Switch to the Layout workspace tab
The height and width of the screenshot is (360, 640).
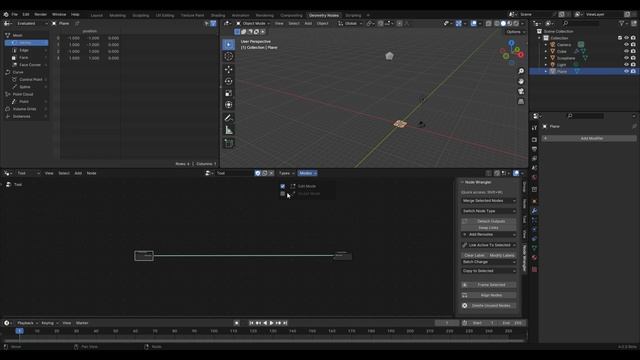pos(97,16)
